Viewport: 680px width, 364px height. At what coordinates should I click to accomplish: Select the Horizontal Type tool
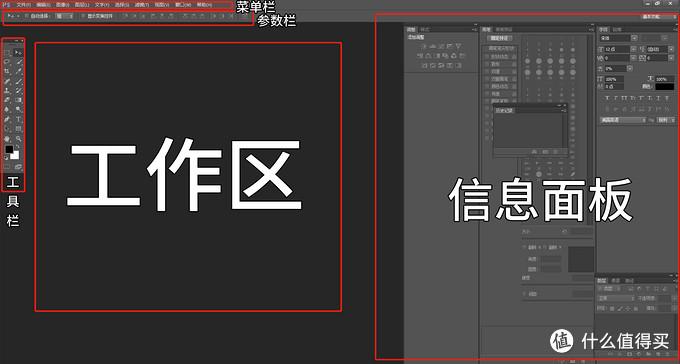(x=19, y=119)
